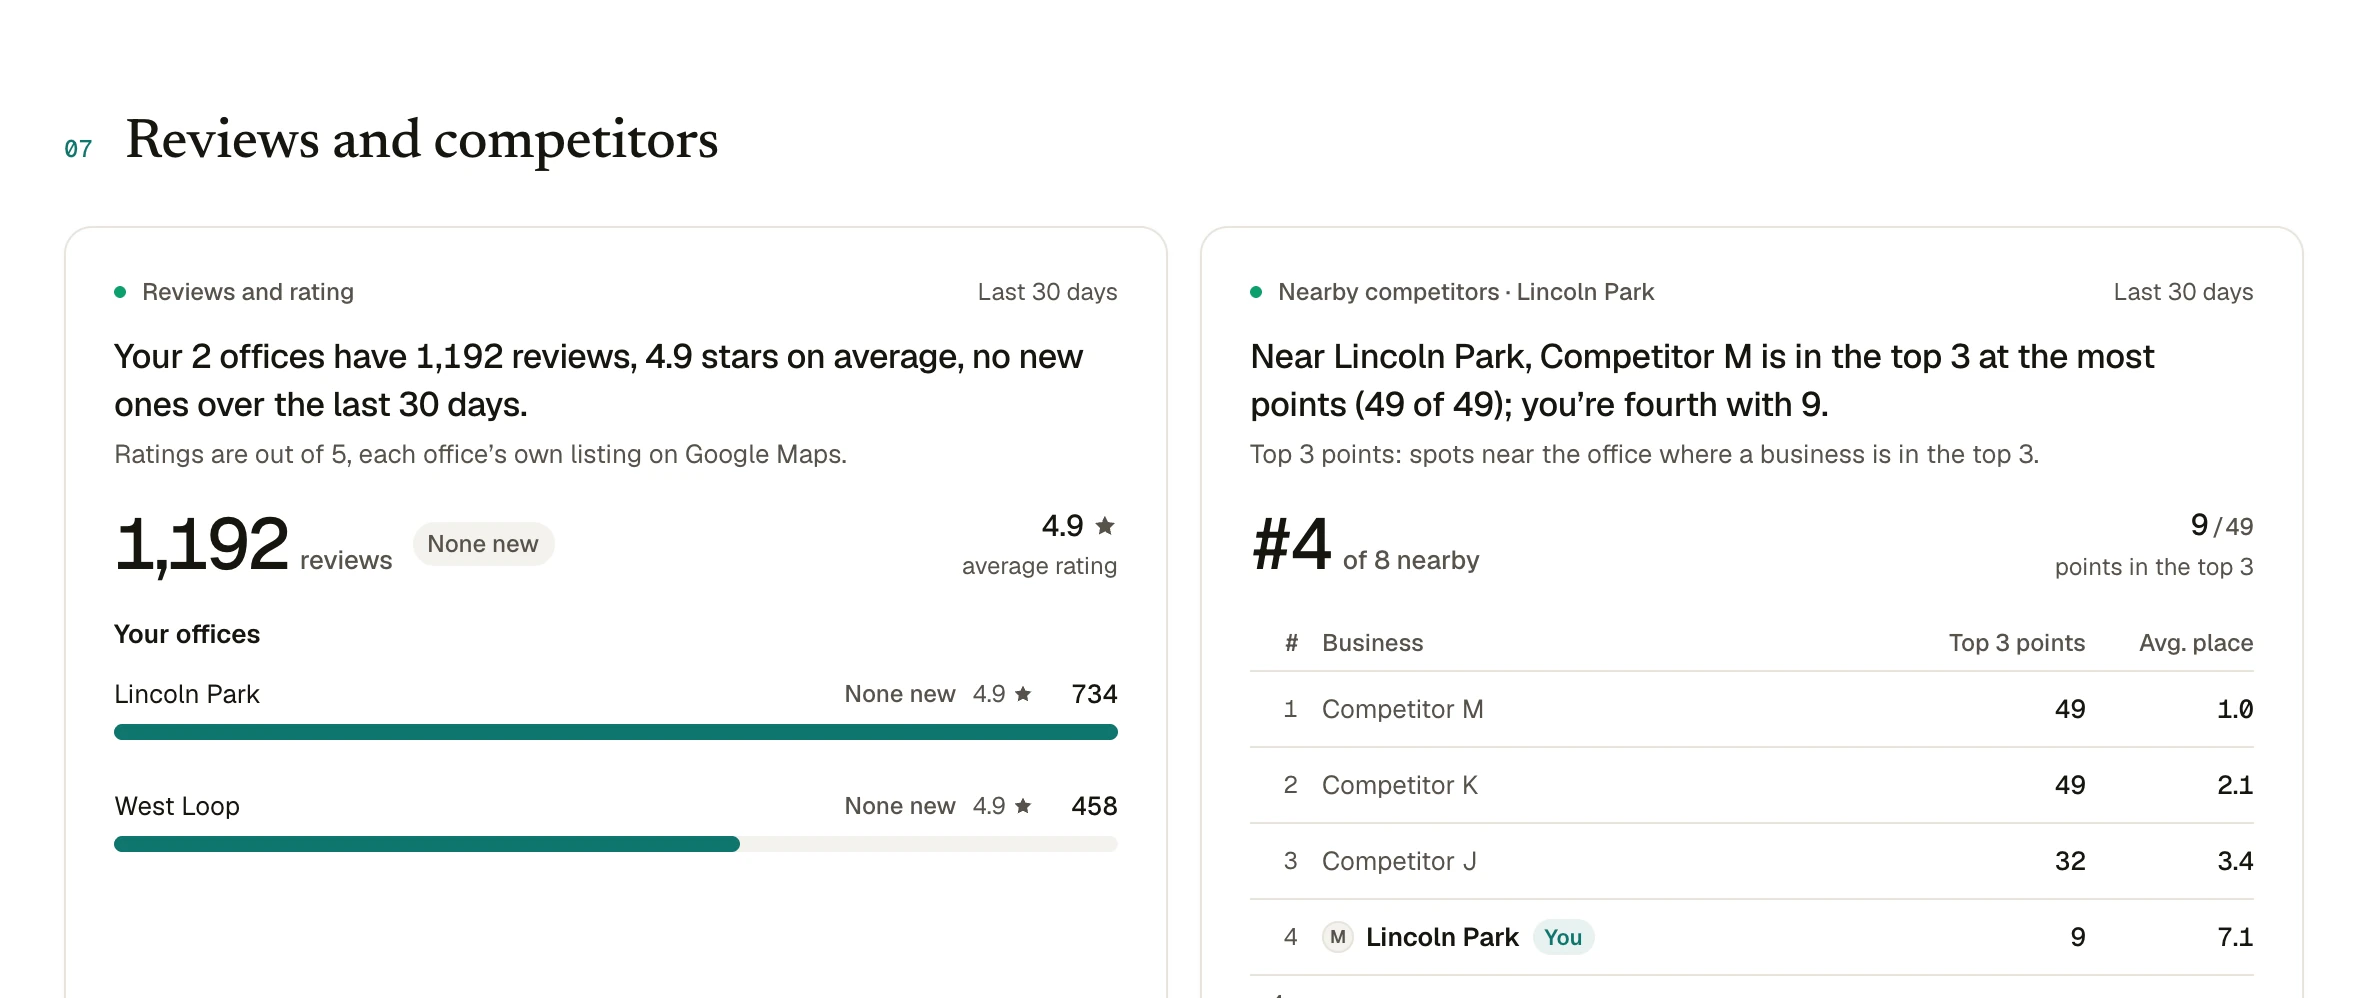Click the green dot beside Nearby competitors
2368x998 pixels.
pyautogui.click(x=1256, y=292)
